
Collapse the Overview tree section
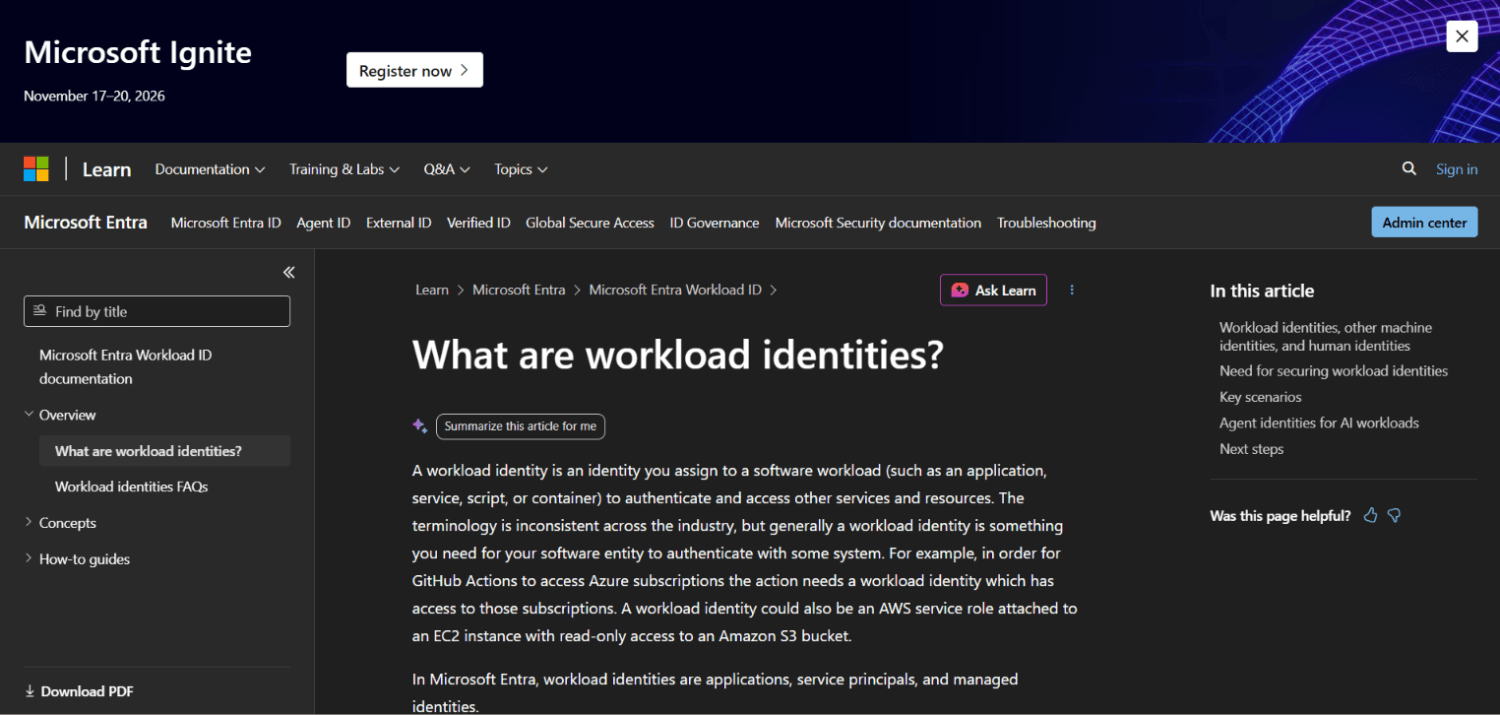[29, 414]
